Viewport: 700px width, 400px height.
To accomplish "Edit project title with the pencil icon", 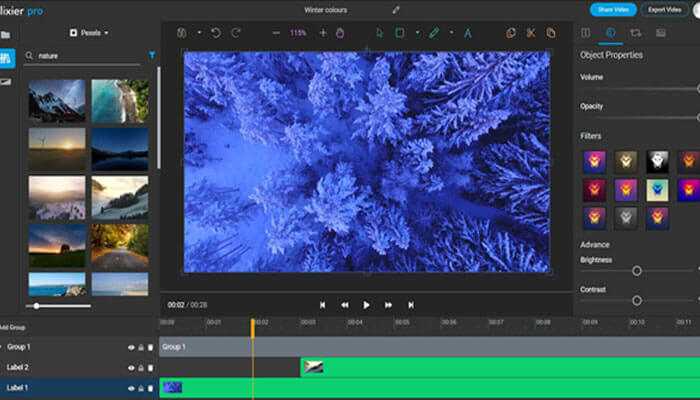I will click(x=396, y=10).
